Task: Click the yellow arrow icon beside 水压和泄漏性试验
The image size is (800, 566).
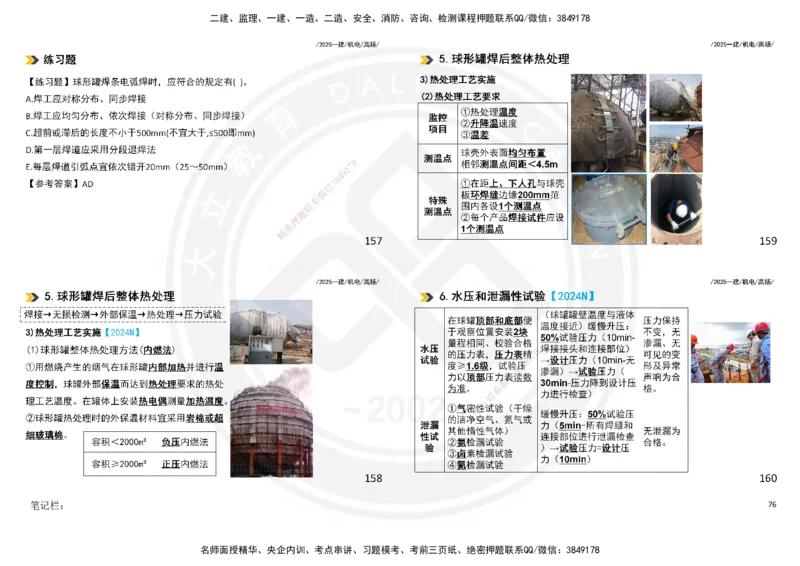Action: tap(427, 297)
